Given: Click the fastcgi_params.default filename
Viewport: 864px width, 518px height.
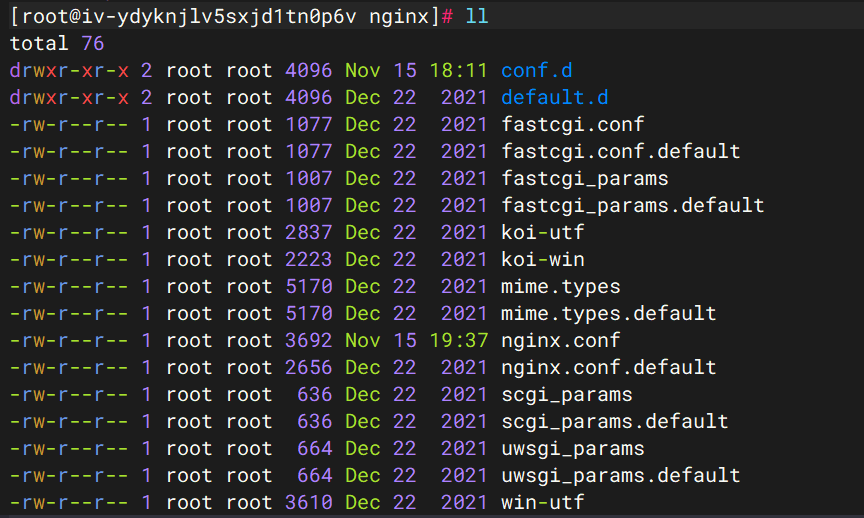Looking at the screenshot, I should (632, 206).
